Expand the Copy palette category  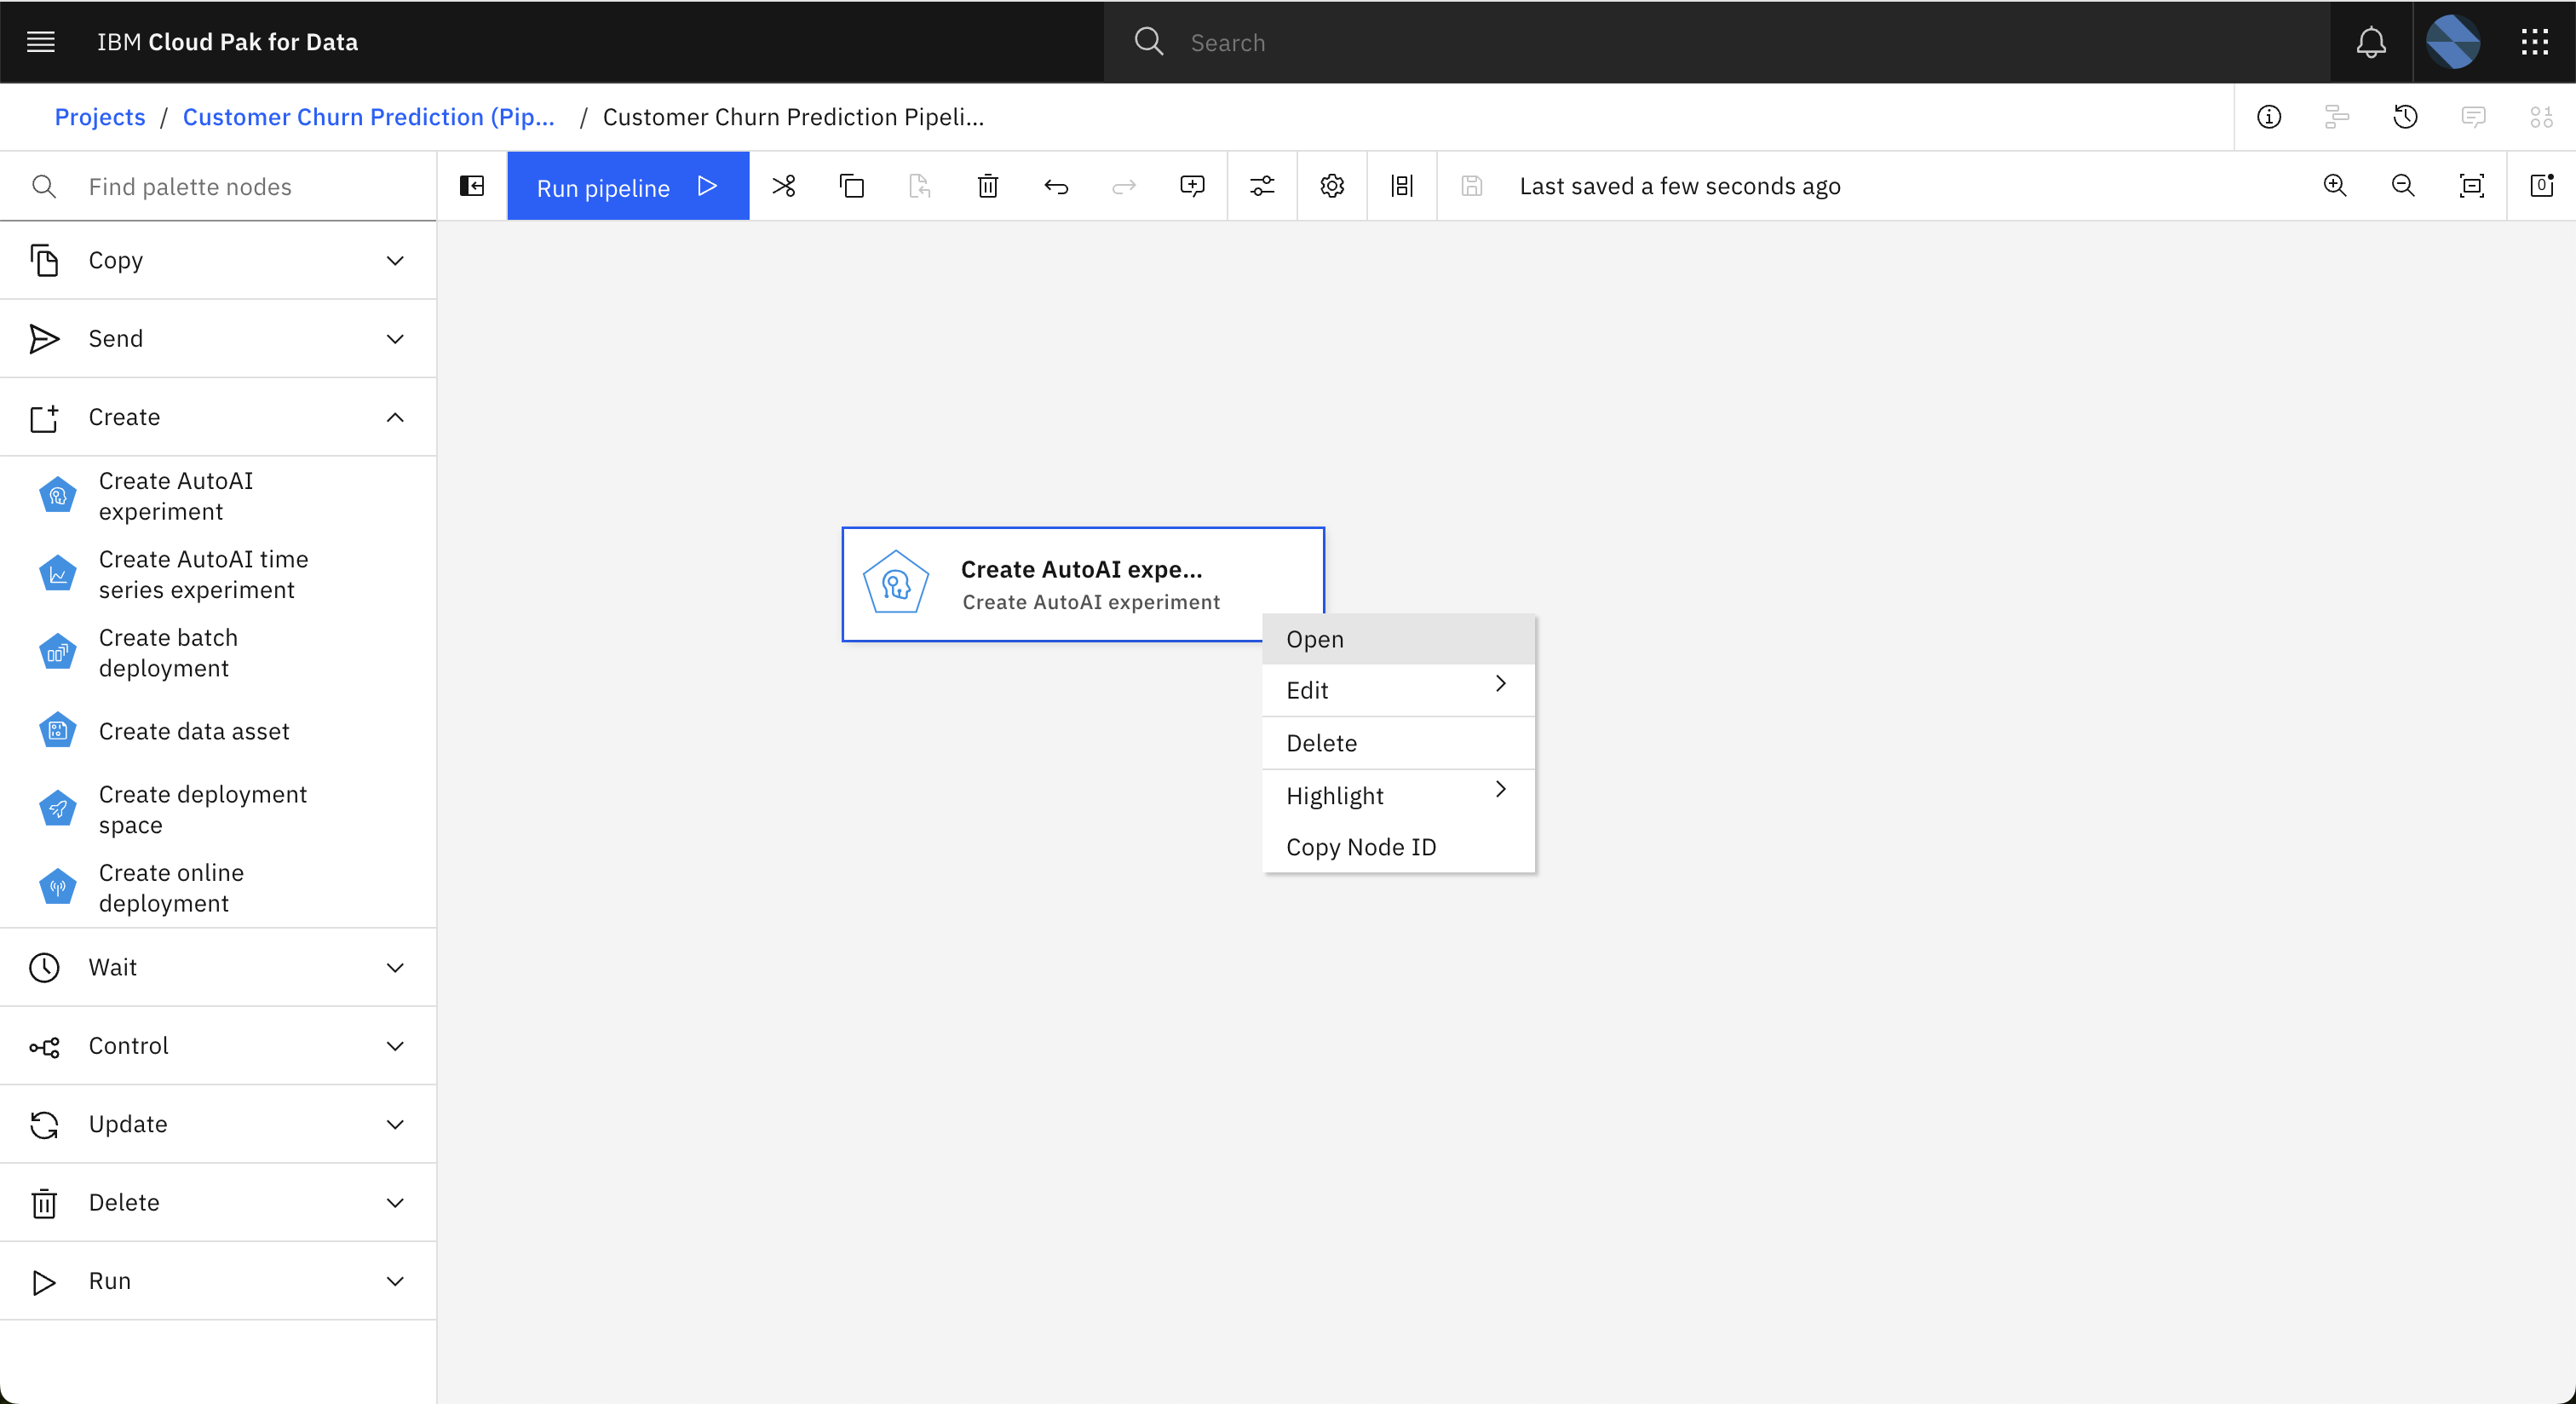click(x=218, y=260)
